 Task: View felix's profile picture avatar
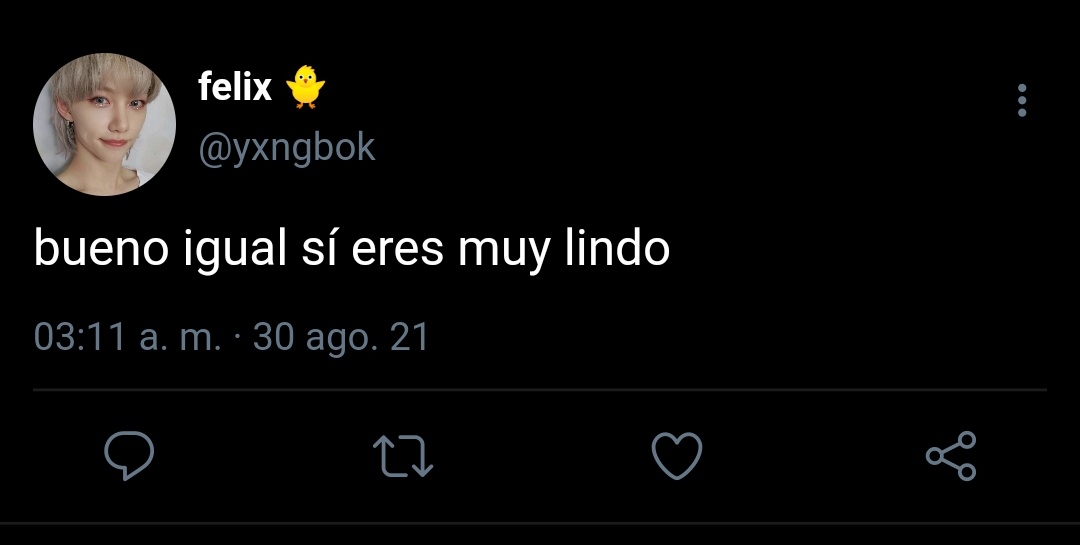105,124
